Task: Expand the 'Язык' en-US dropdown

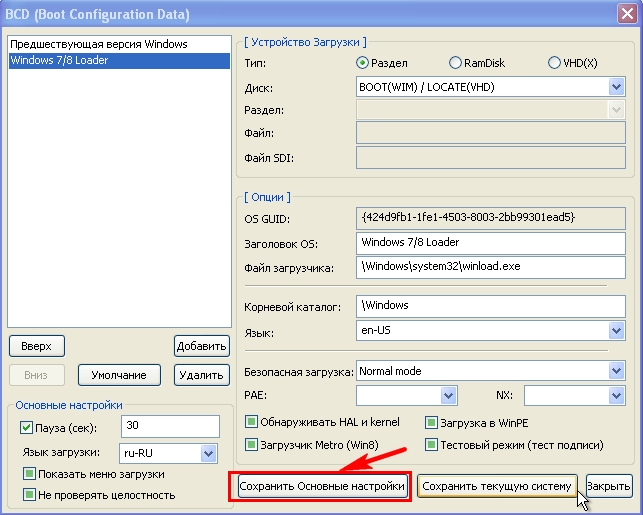Action: (616, 330)
